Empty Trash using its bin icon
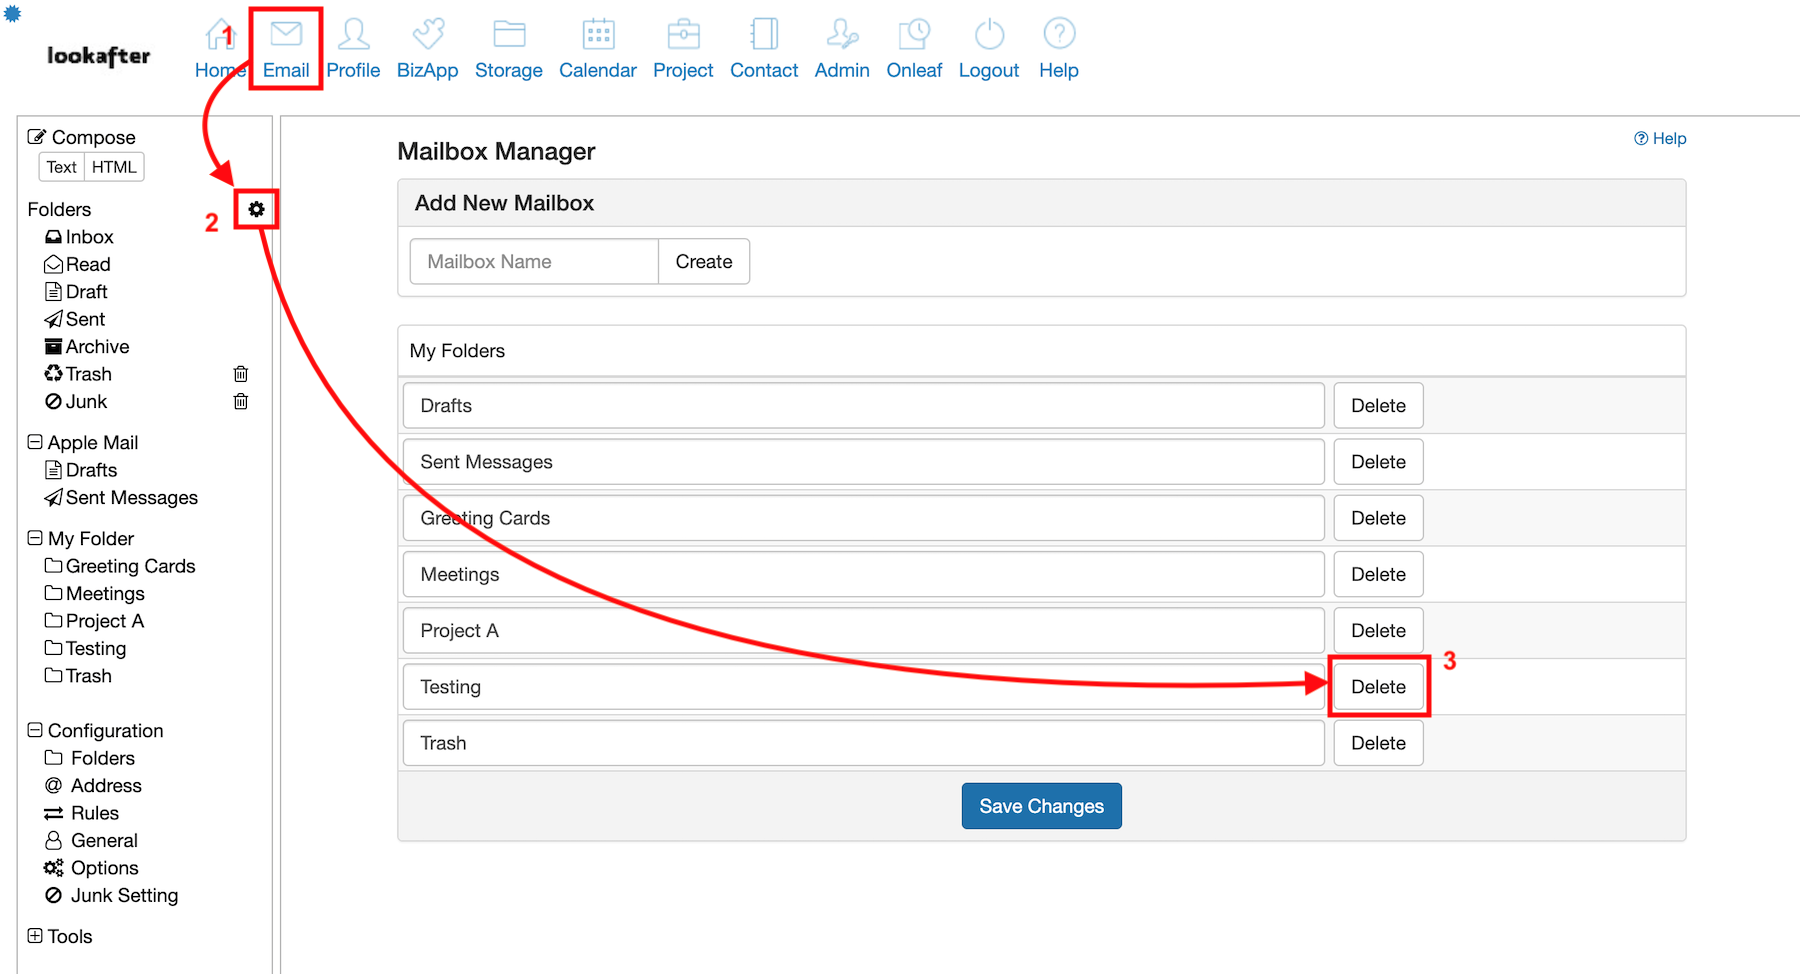The height and width of the screenshot is (974, 1800). coord(241,374)
